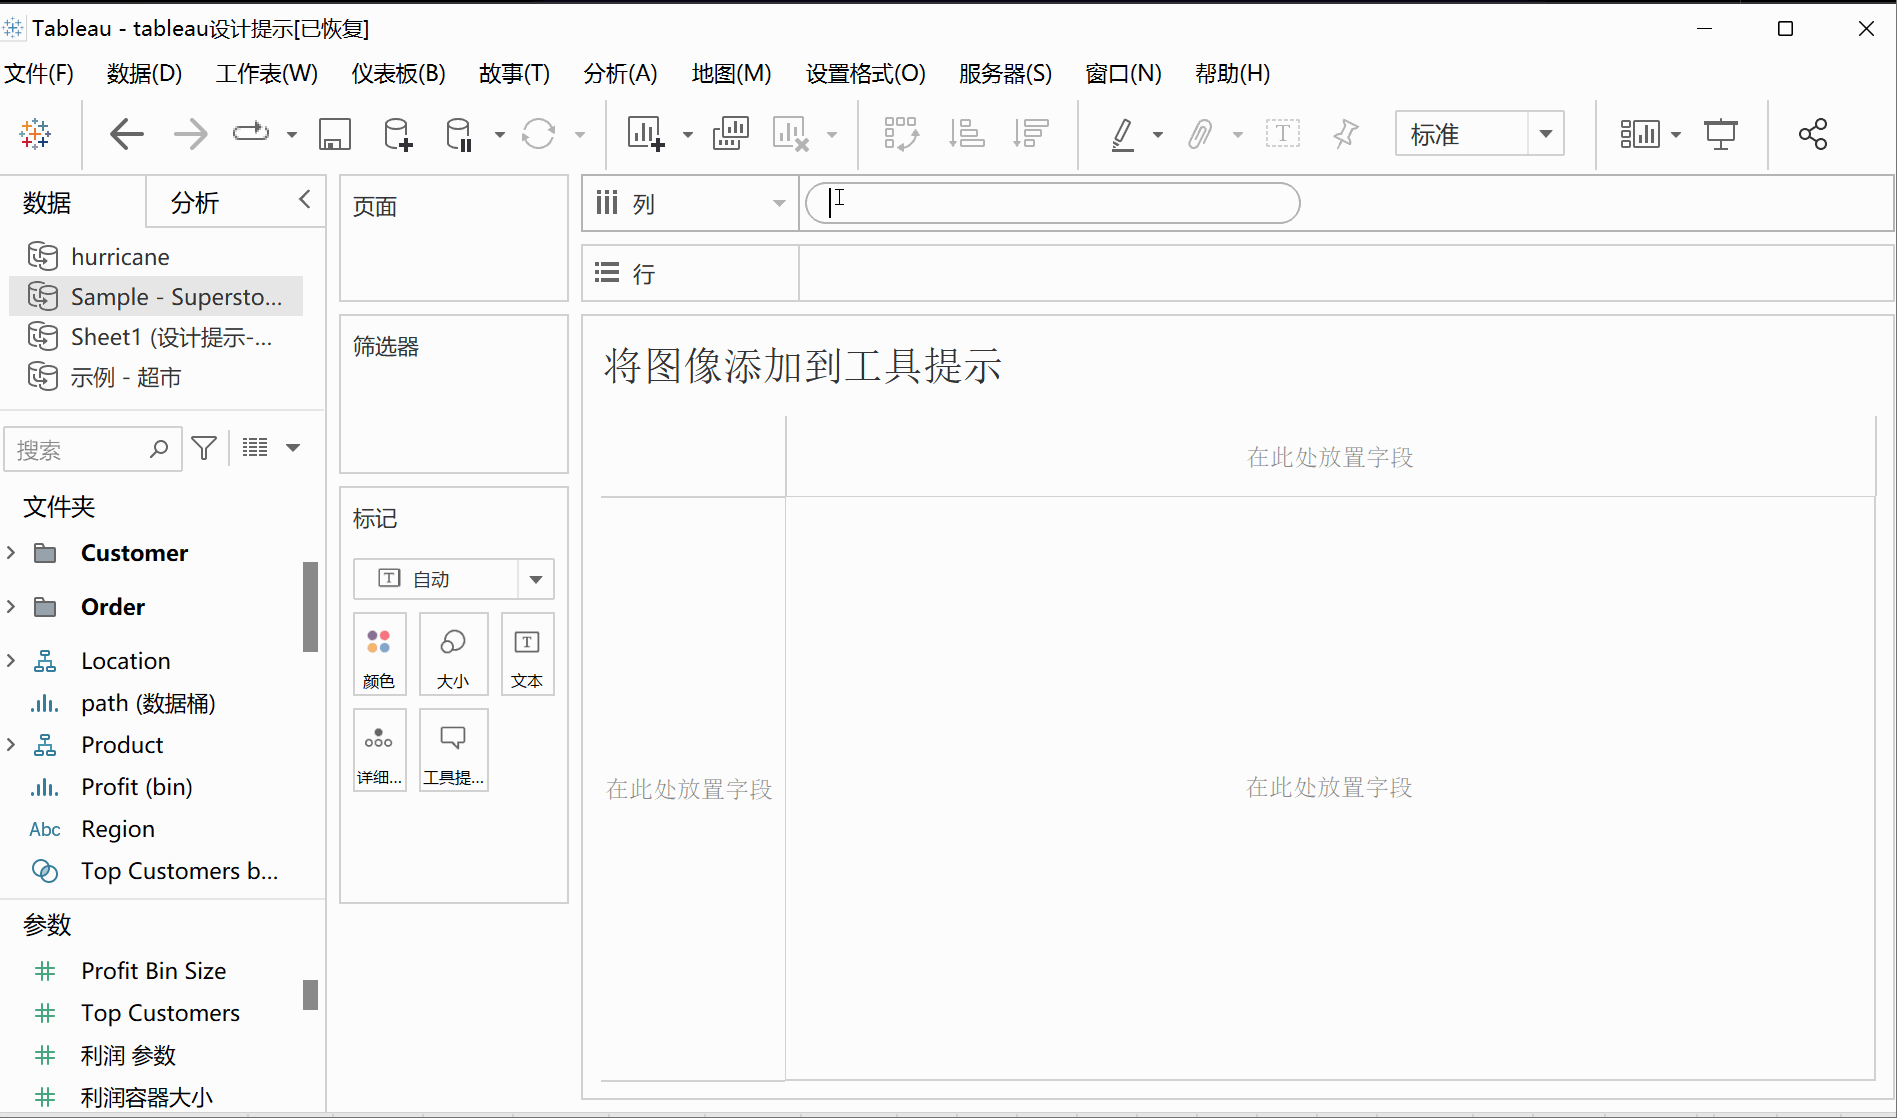Click the Color button on Marks card

click(x=379, y=654)
